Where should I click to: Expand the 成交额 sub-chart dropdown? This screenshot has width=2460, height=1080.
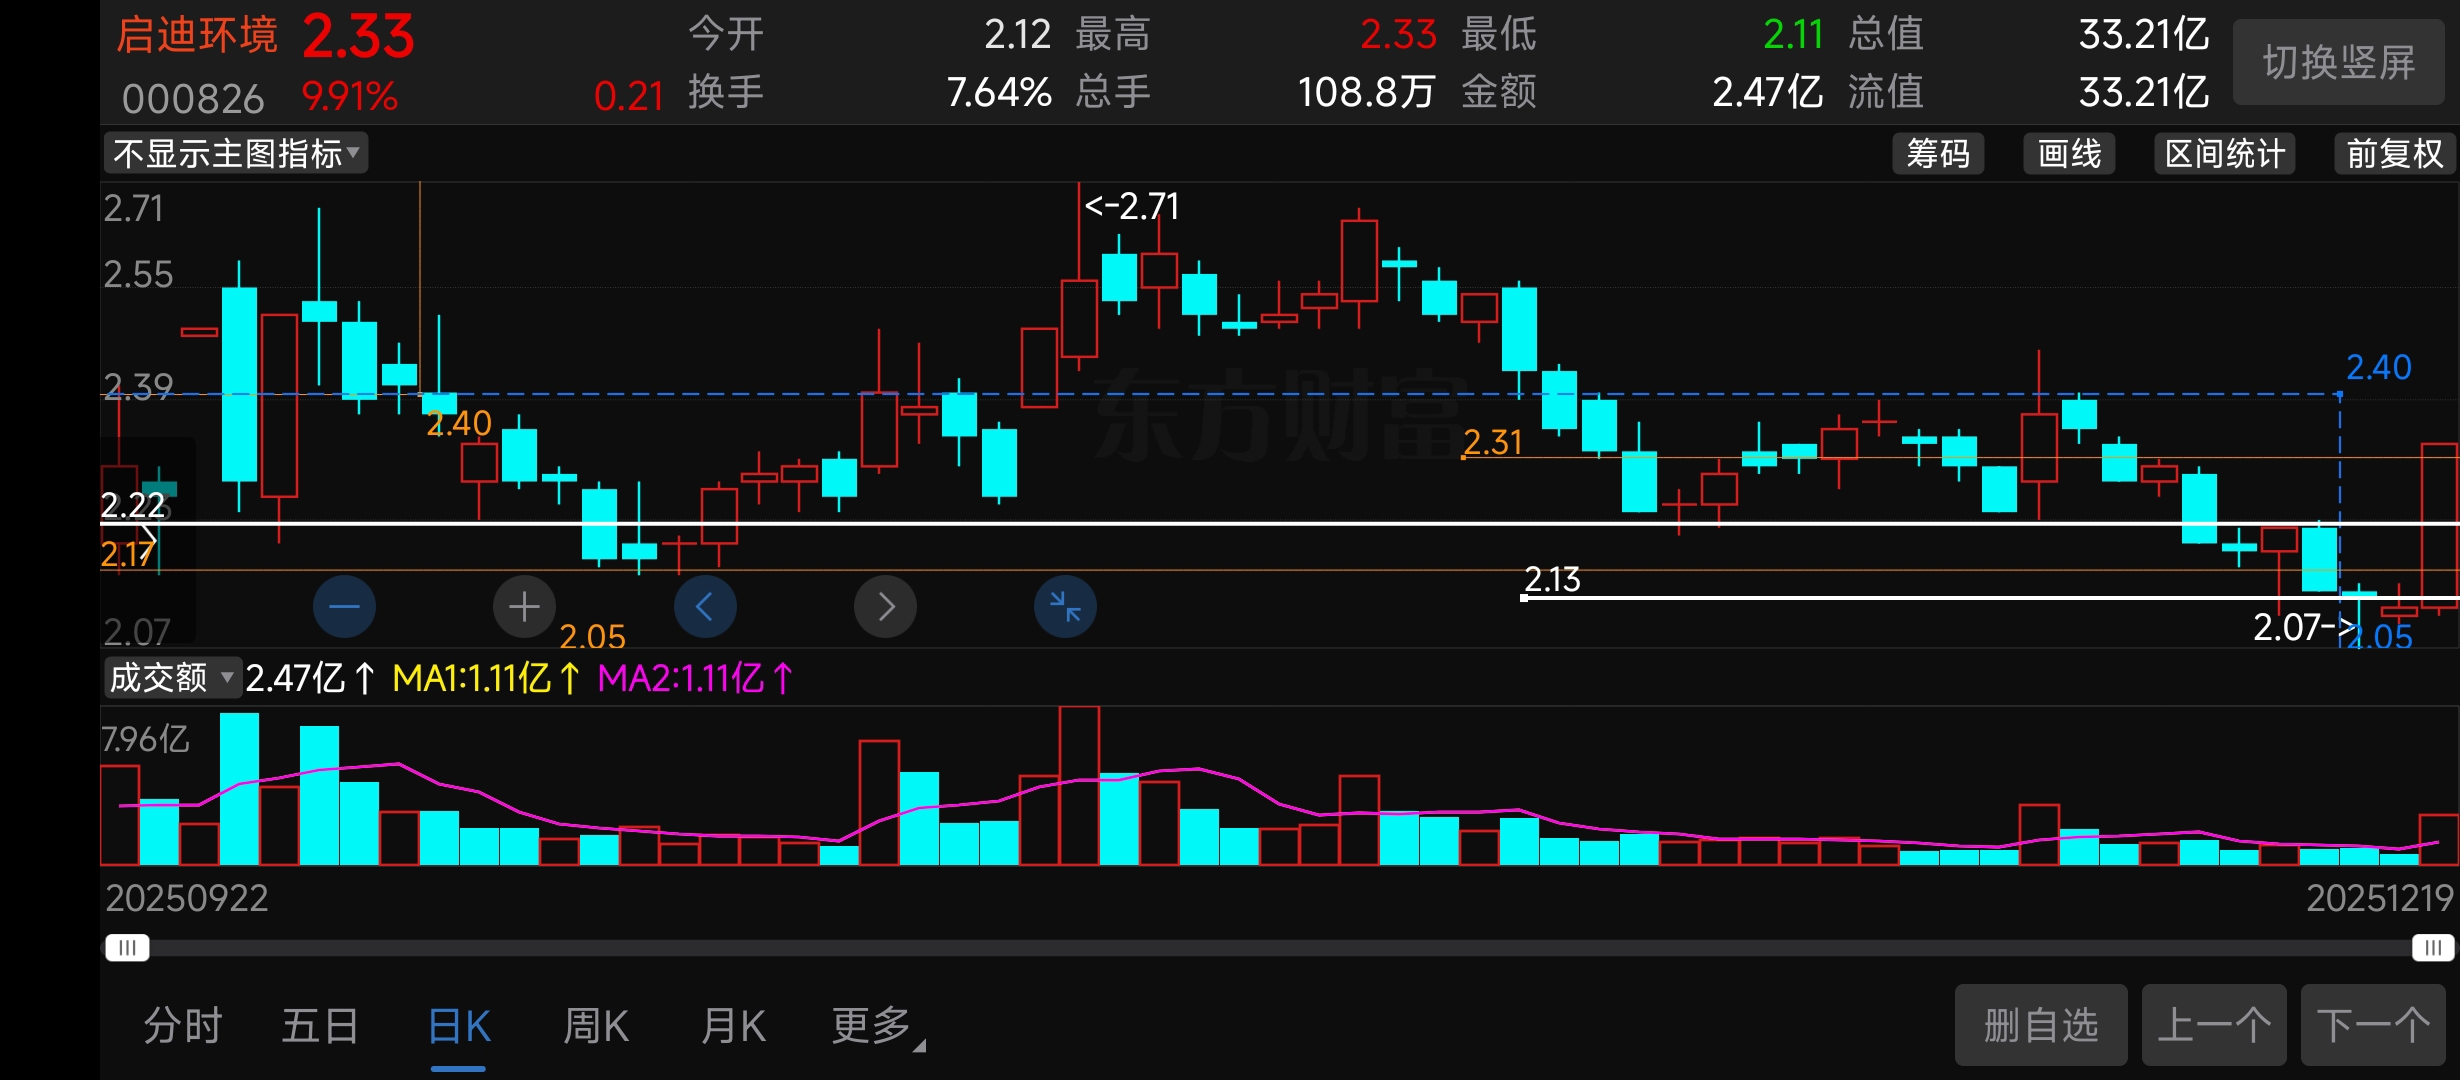(172, 678)
